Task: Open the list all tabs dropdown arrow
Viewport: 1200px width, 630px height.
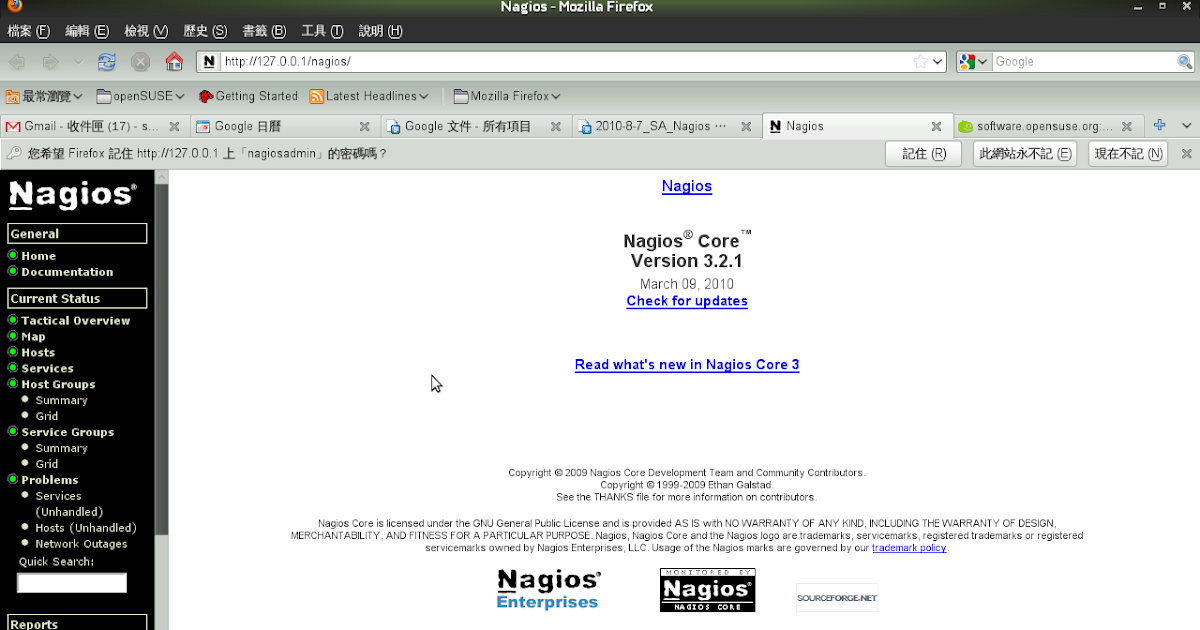Action: tap(1187, 126)
